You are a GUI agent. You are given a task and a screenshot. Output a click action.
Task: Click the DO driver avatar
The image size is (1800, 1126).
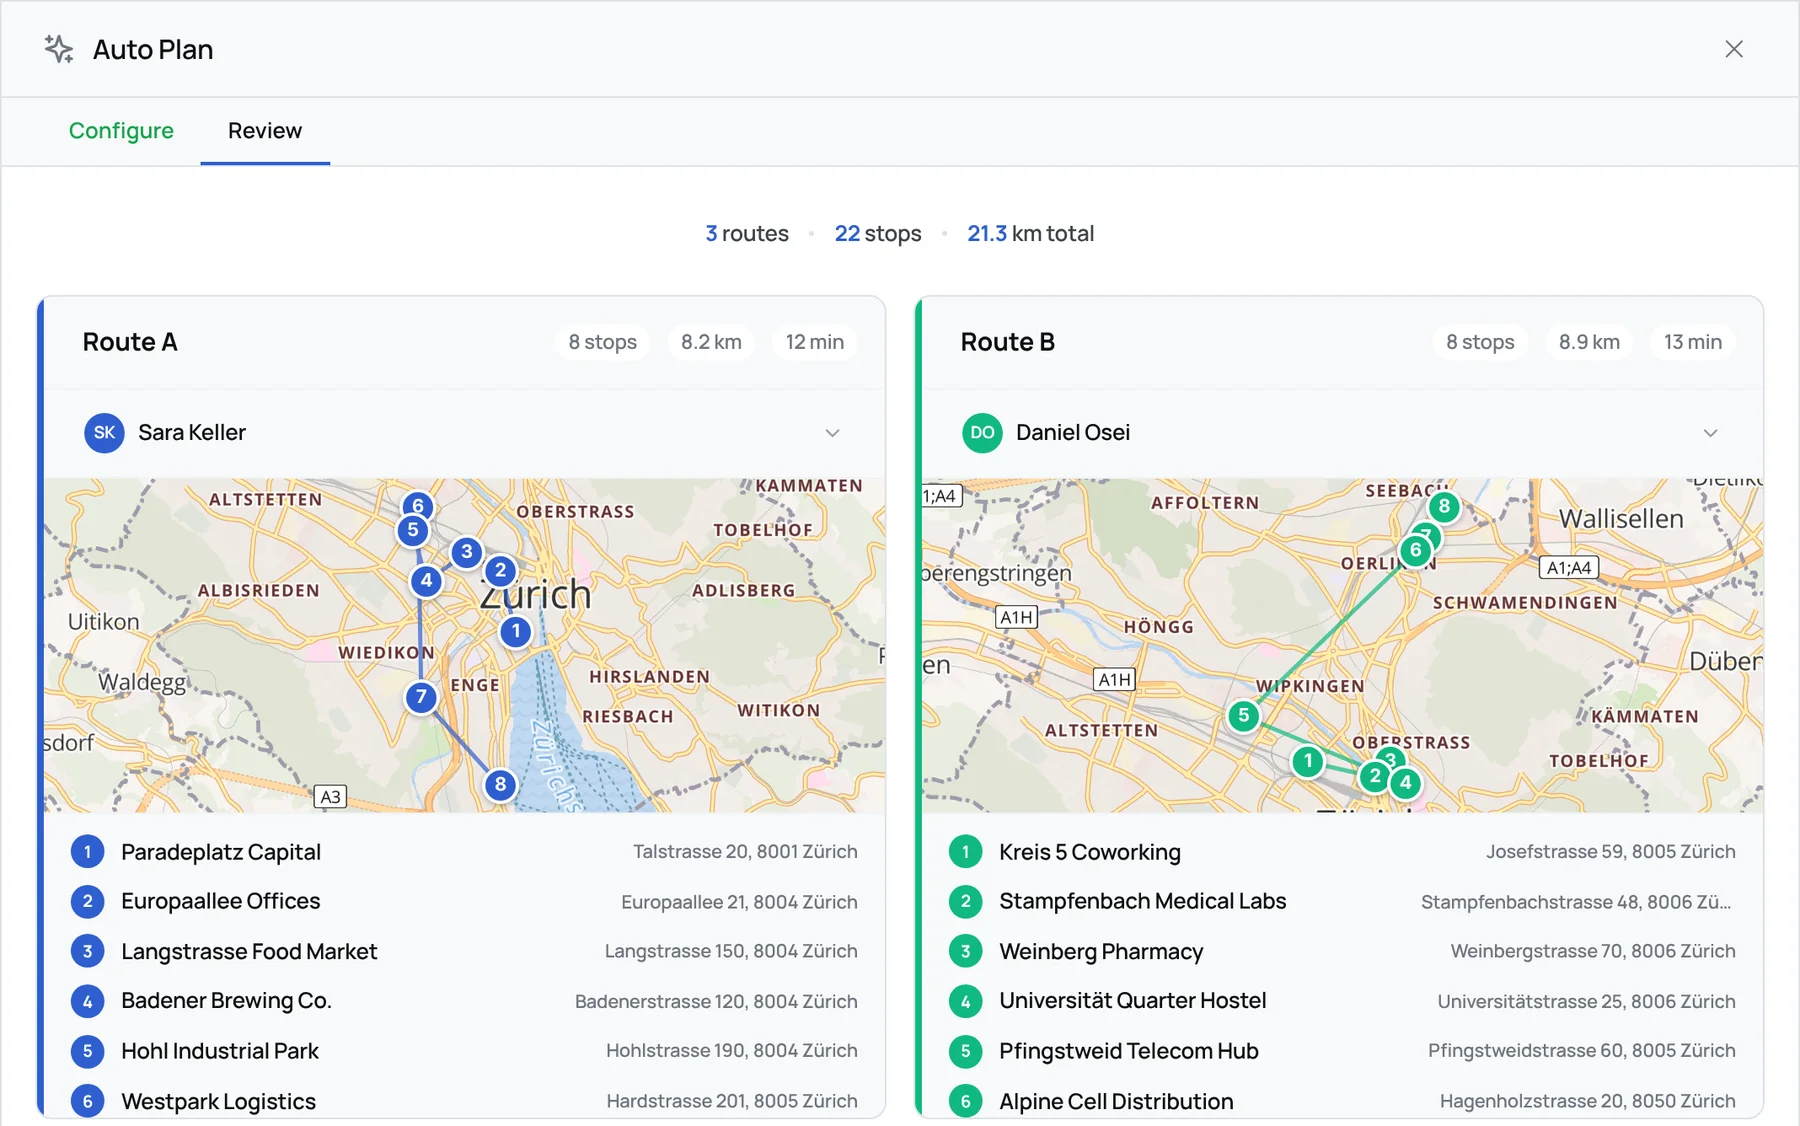click(x=982, y=433)
